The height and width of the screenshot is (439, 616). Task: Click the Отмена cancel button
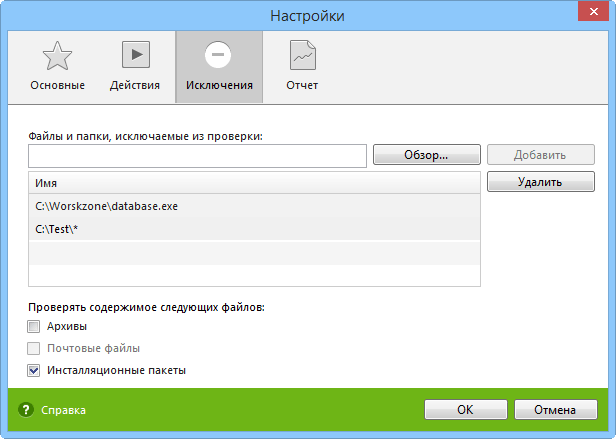pos(556,410)
